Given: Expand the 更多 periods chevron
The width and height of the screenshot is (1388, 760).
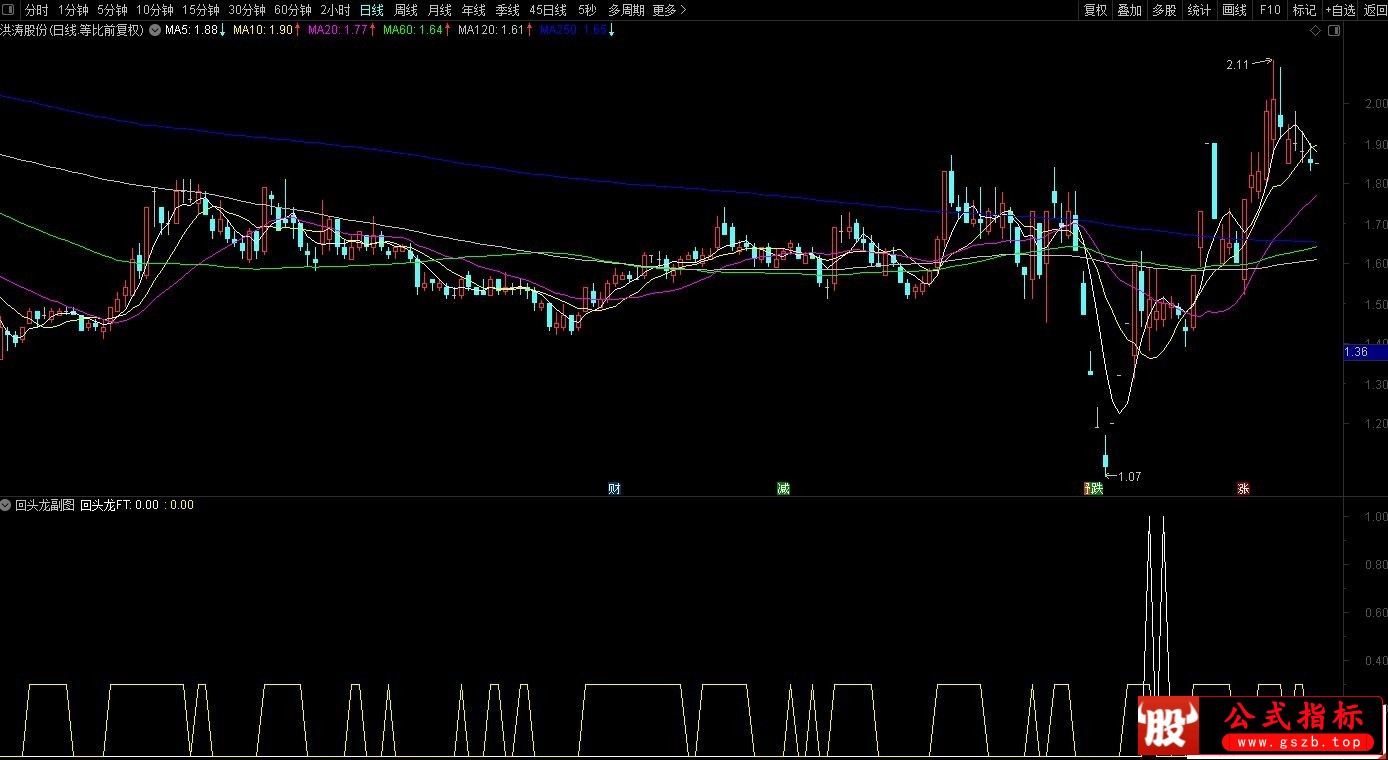Looking at the screenshot, I should [683, 10].
